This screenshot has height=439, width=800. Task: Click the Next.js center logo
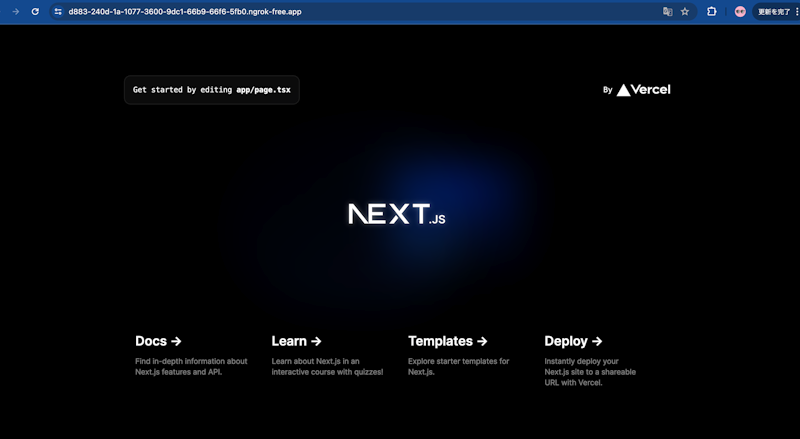(x=396, y=214)
